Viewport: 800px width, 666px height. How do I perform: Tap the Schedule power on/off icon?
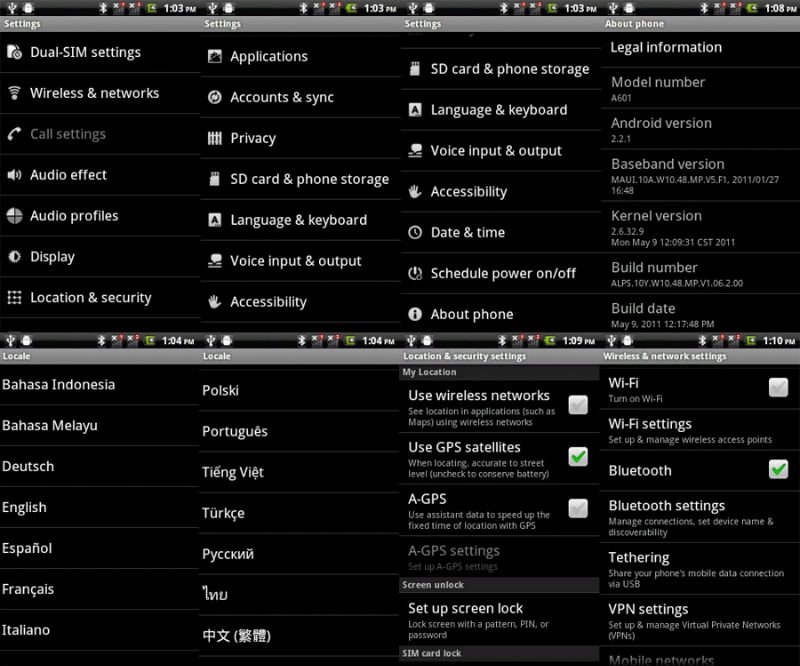[x=415, y=274]
